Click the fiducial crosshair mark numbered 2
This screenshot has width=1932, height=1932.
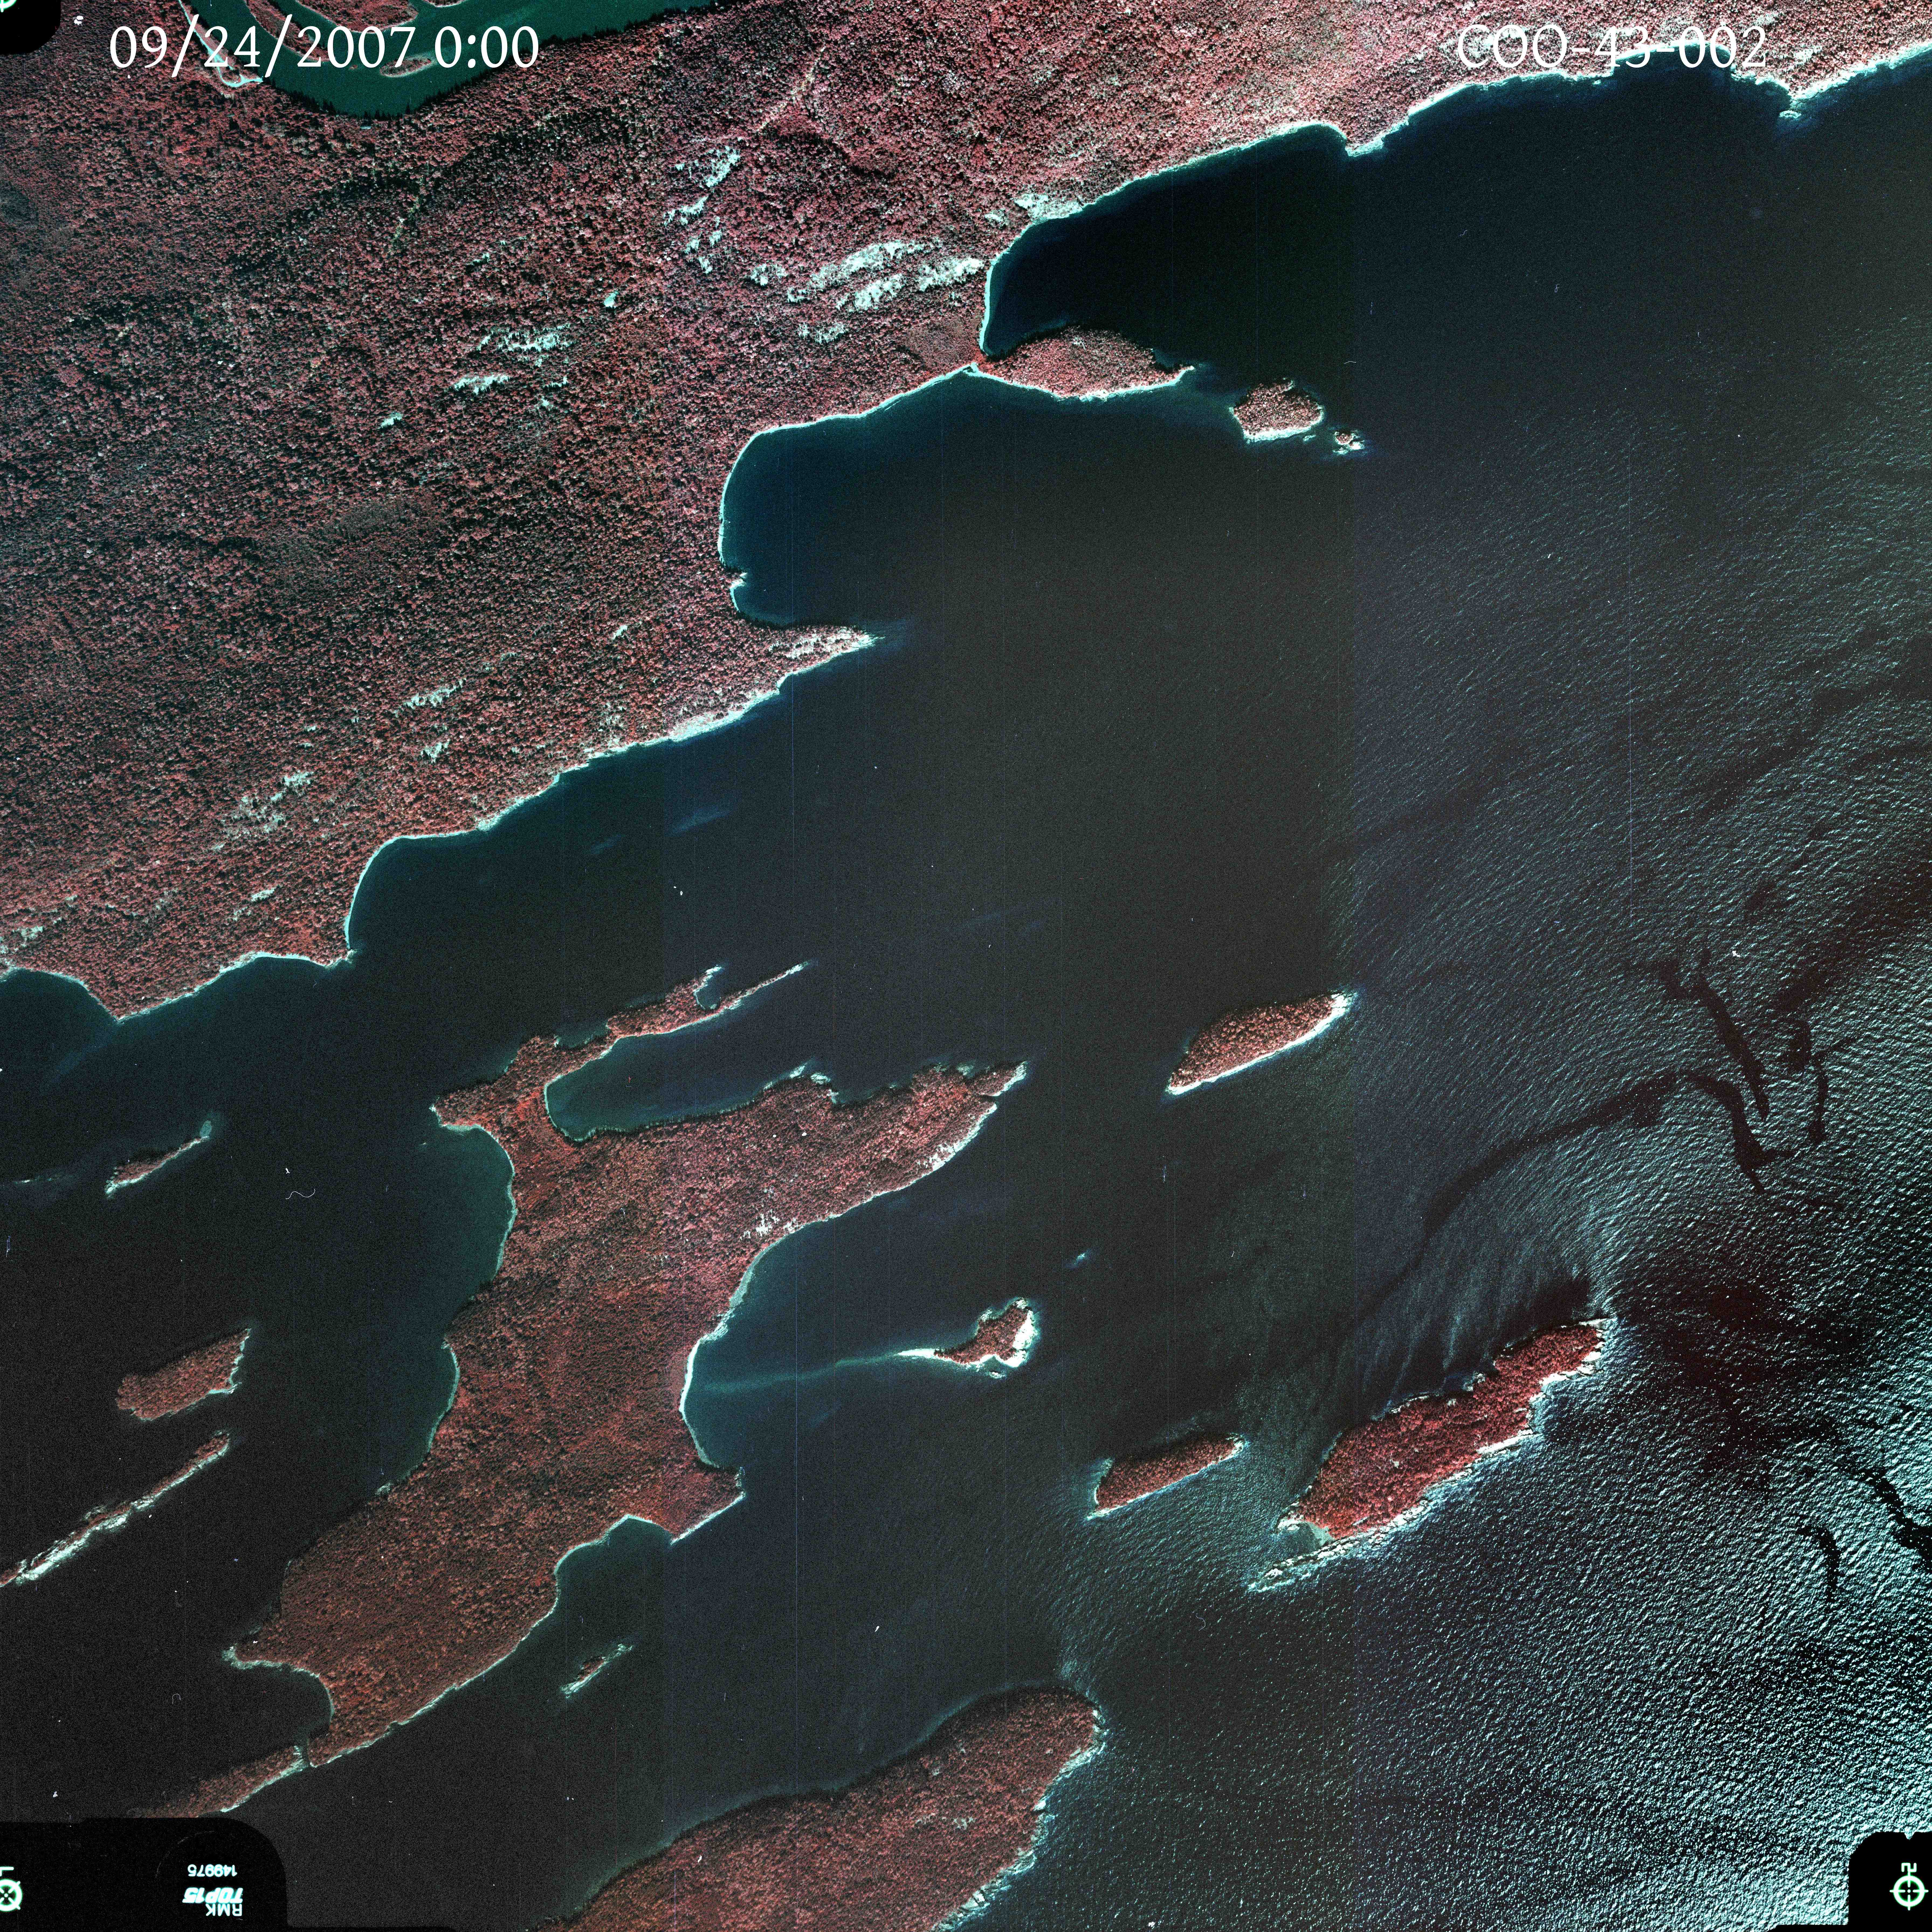[x=1909, y=1891]
